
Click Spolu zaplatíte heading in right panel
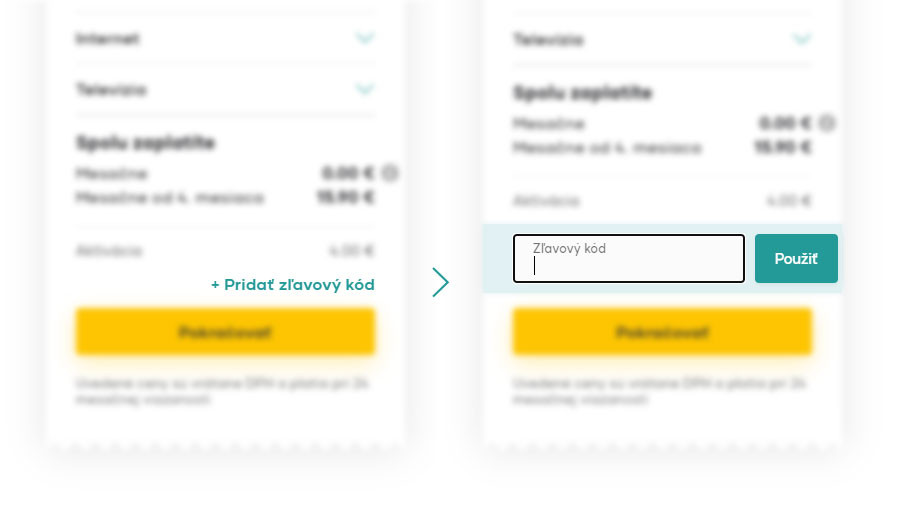(x=583, y=92)
